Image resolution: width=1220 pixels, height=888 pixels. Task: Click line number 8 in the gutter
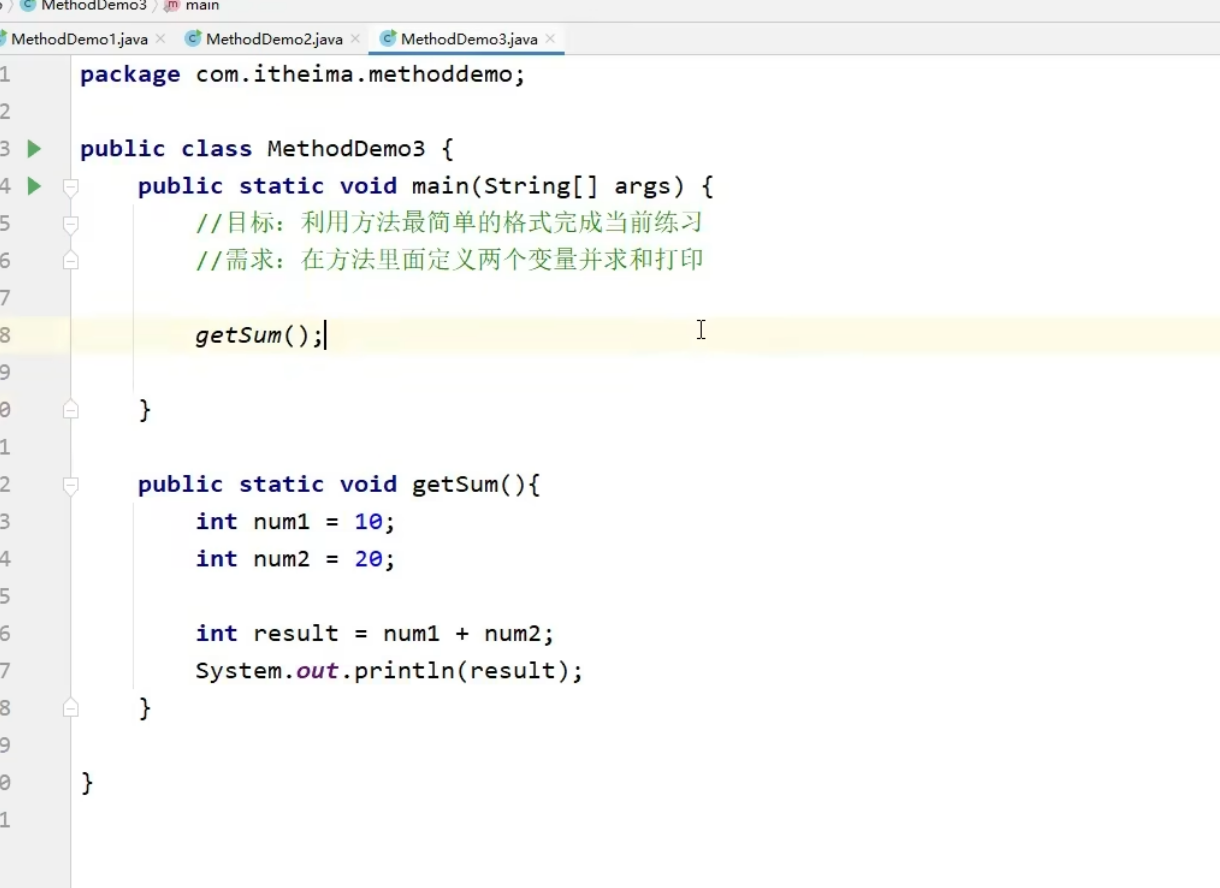[x=8, y=335]
